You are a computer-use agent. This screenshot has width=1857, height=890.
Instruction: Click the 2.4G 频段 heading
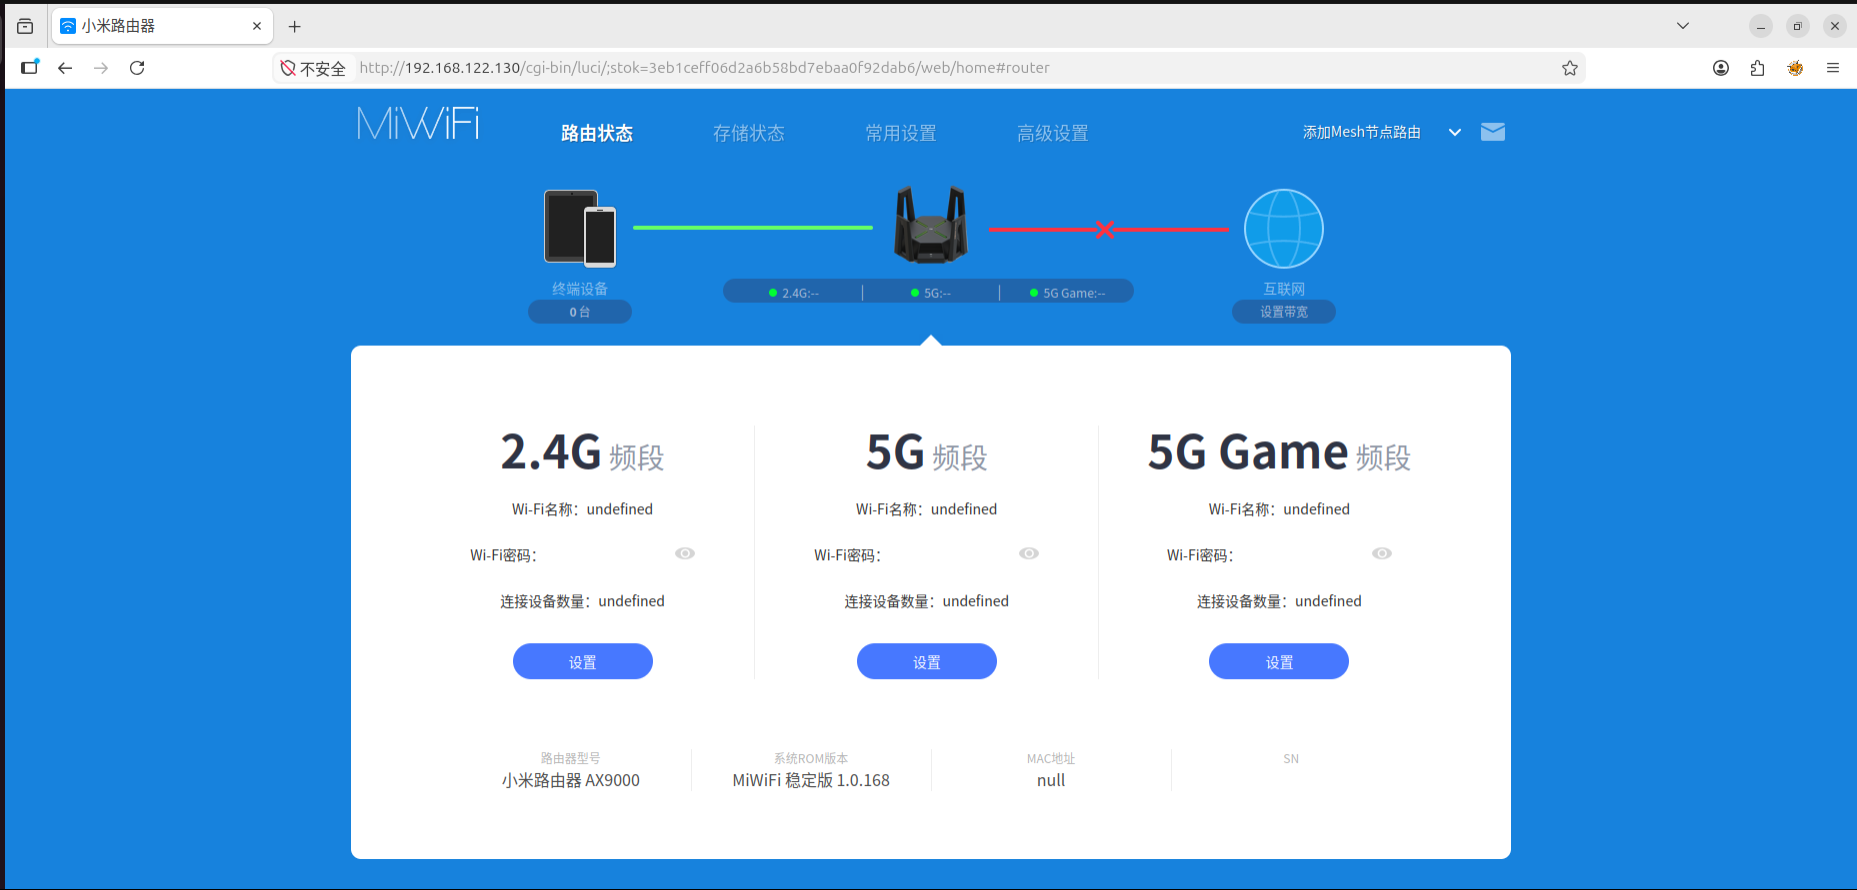tap(583, 453)
